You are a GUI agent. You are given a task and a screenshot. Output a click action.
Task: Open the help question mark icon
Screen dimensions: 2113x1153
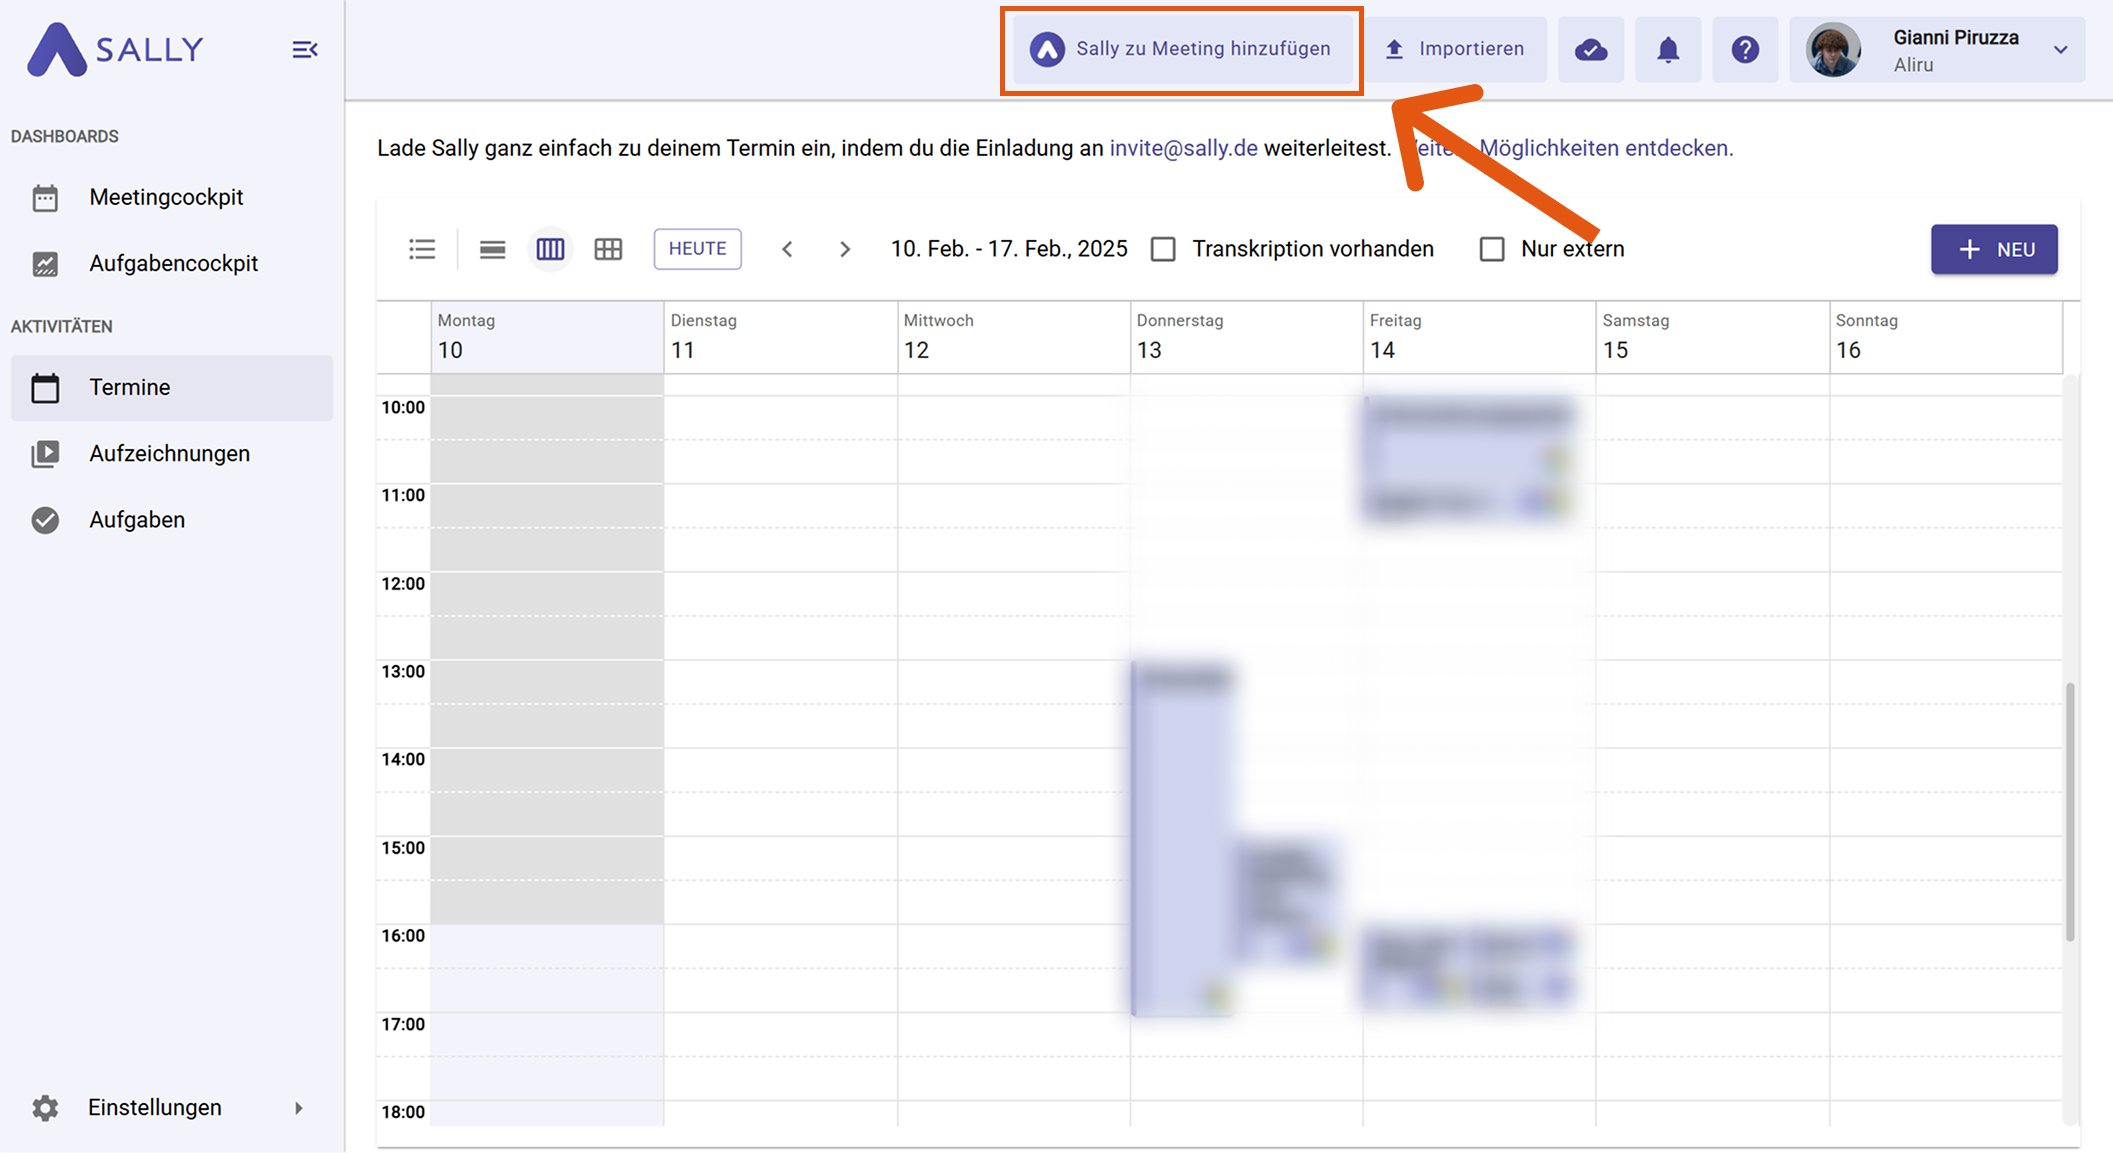point(1745,49)
